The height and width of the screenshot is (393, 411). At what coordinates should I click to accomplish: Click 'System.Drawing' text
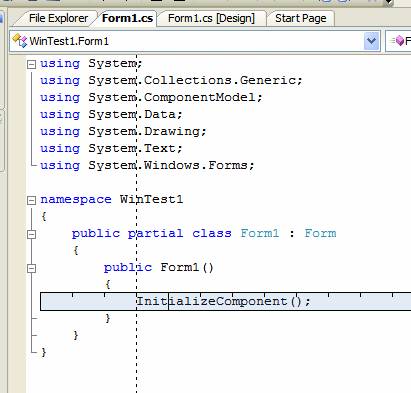144,131
